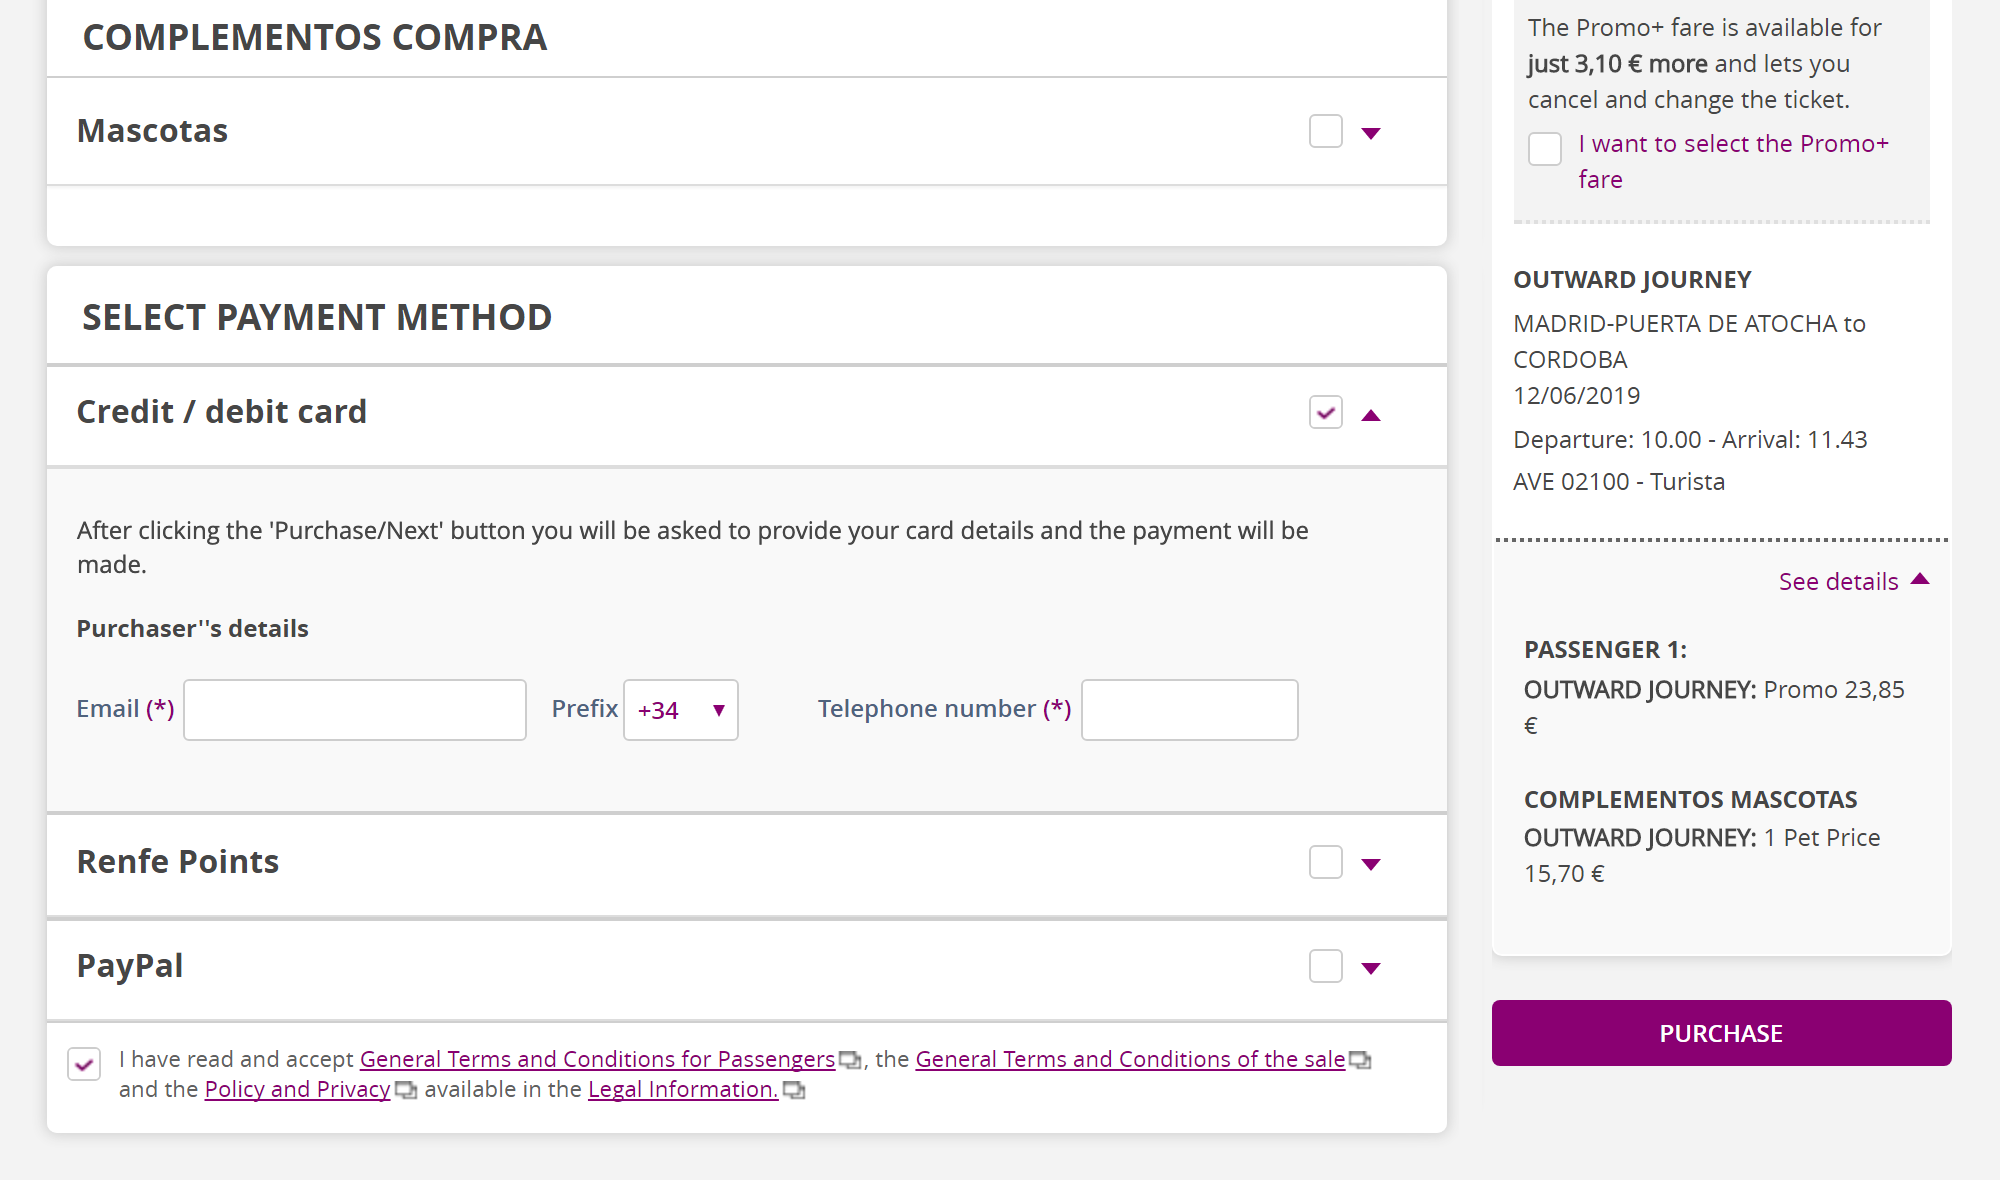Click the PURCHASE button to complete order
This screenshot has width=2000, height=1180.
click(x=1719, y=1032)
